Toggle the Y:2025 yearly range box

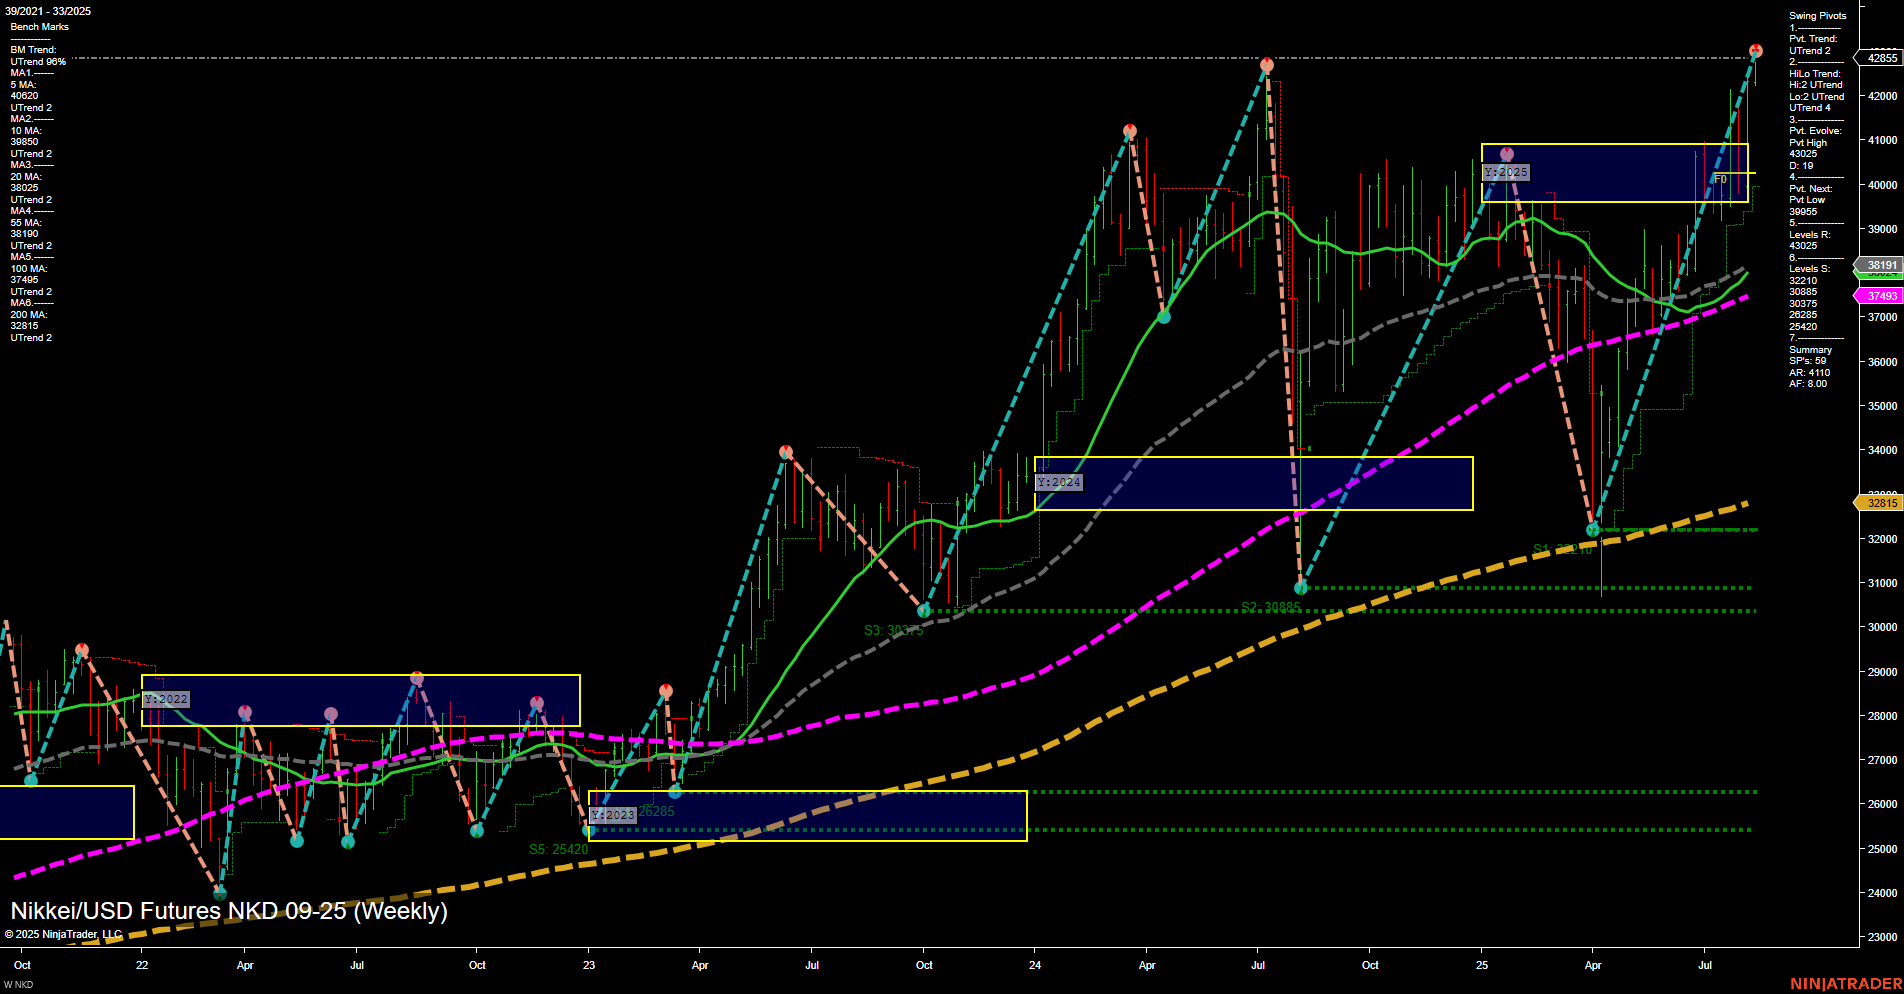coord(1507,171)
